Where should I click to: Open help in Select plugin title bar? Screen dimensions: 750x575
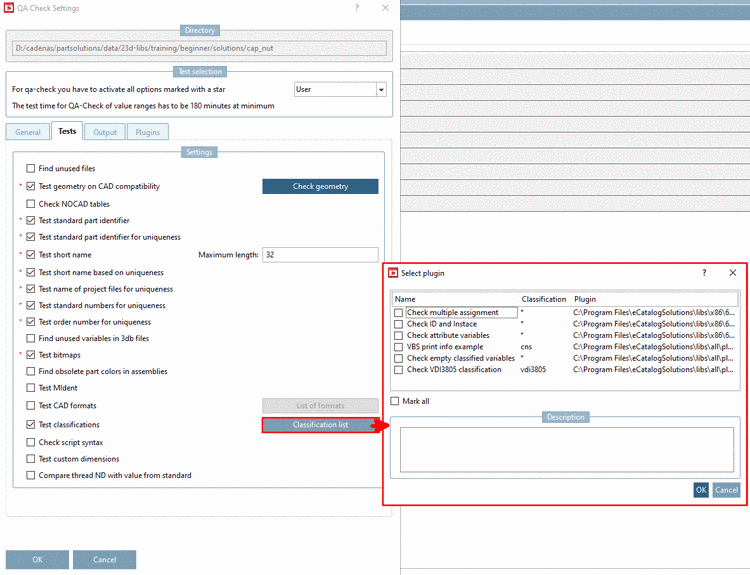point(704,273)
